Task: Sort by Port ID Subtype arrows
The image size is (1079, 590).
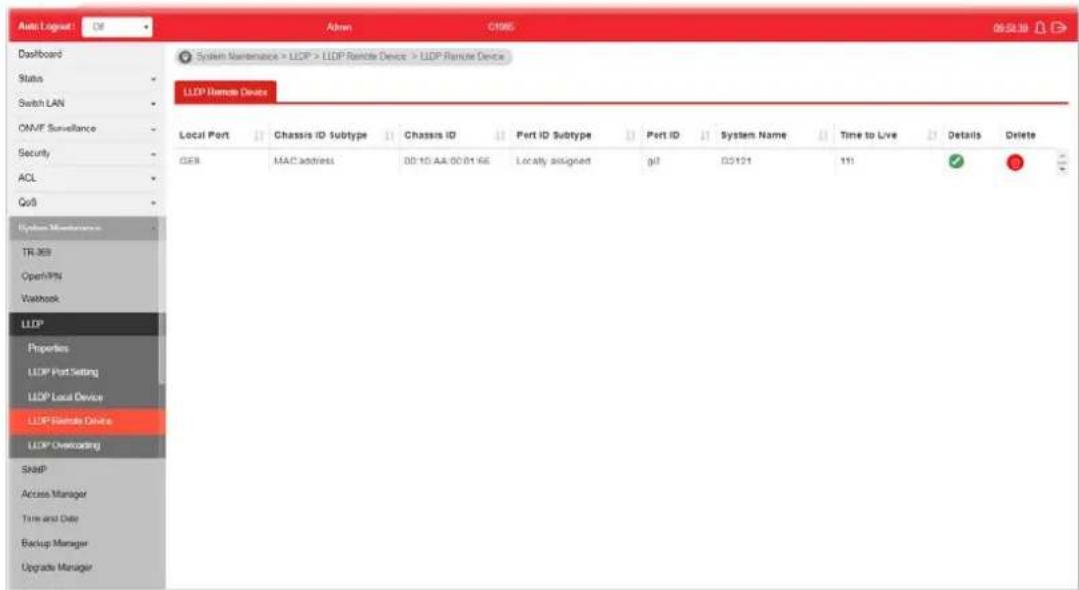Action: (630, 136)
